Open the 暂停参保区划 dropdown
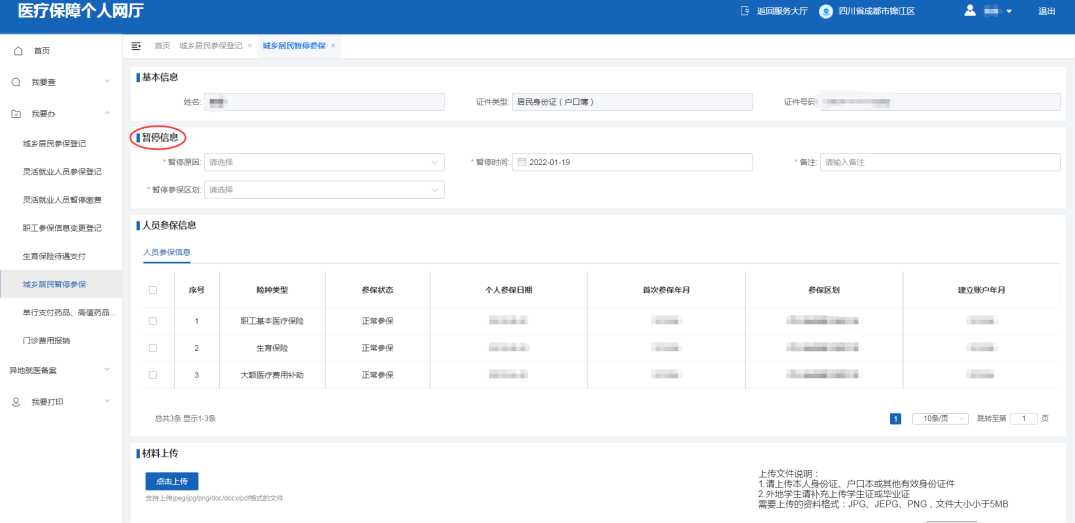 [324, 190]
